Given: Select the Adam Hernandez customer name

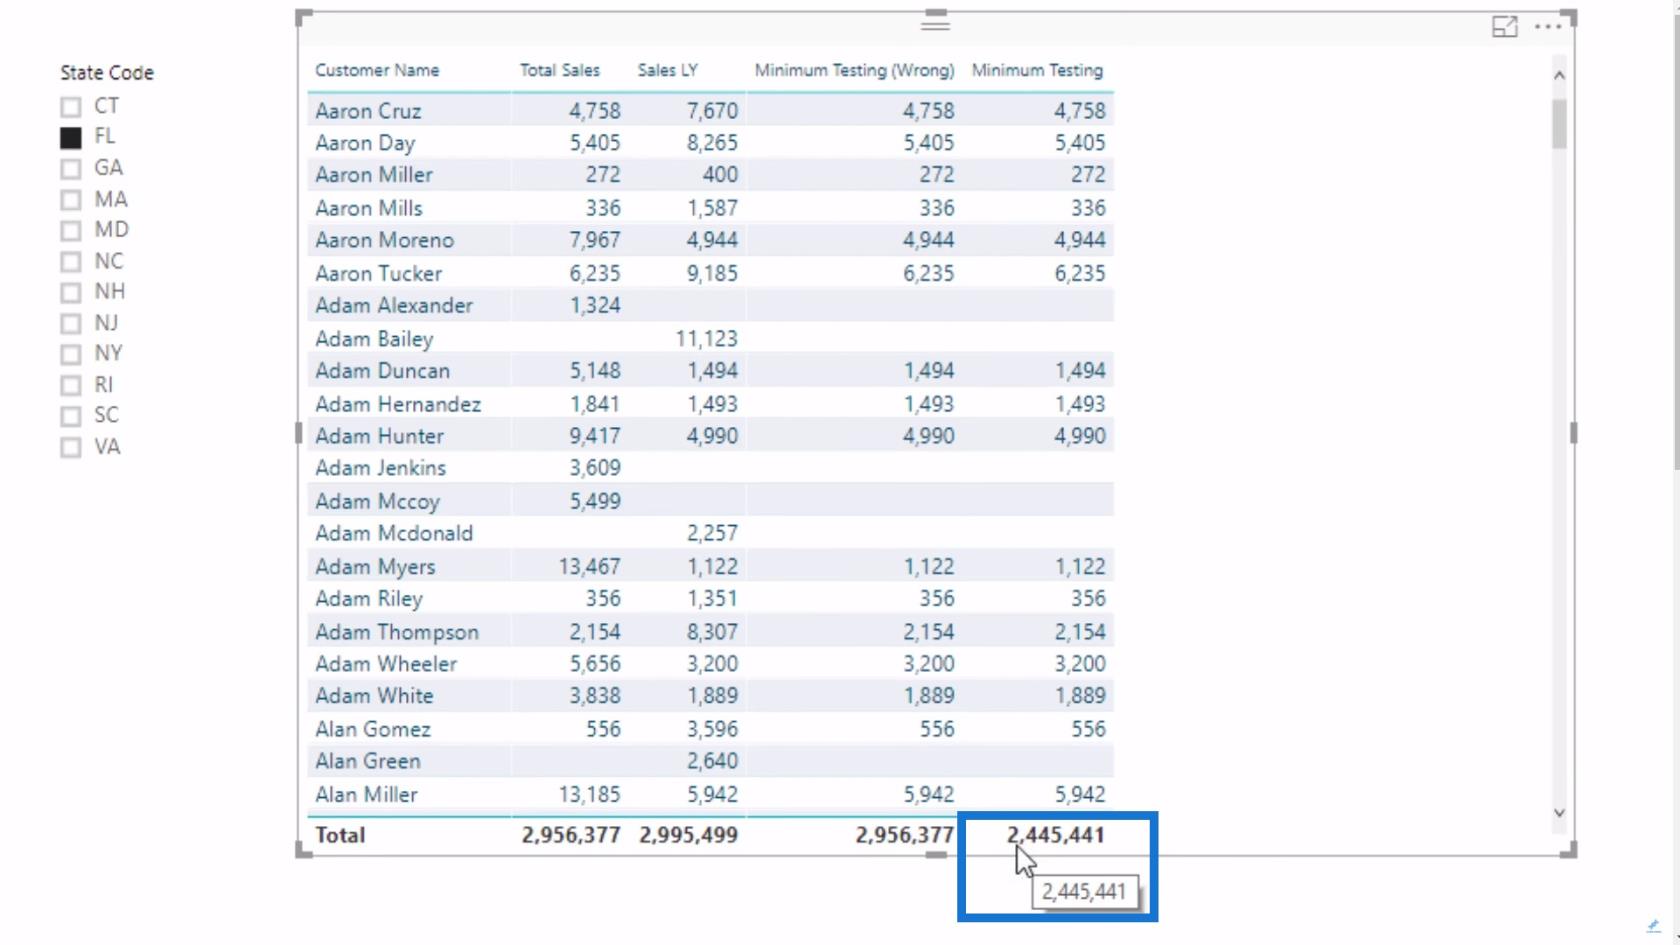Looking at the screenshot, I should coord(398,404).
